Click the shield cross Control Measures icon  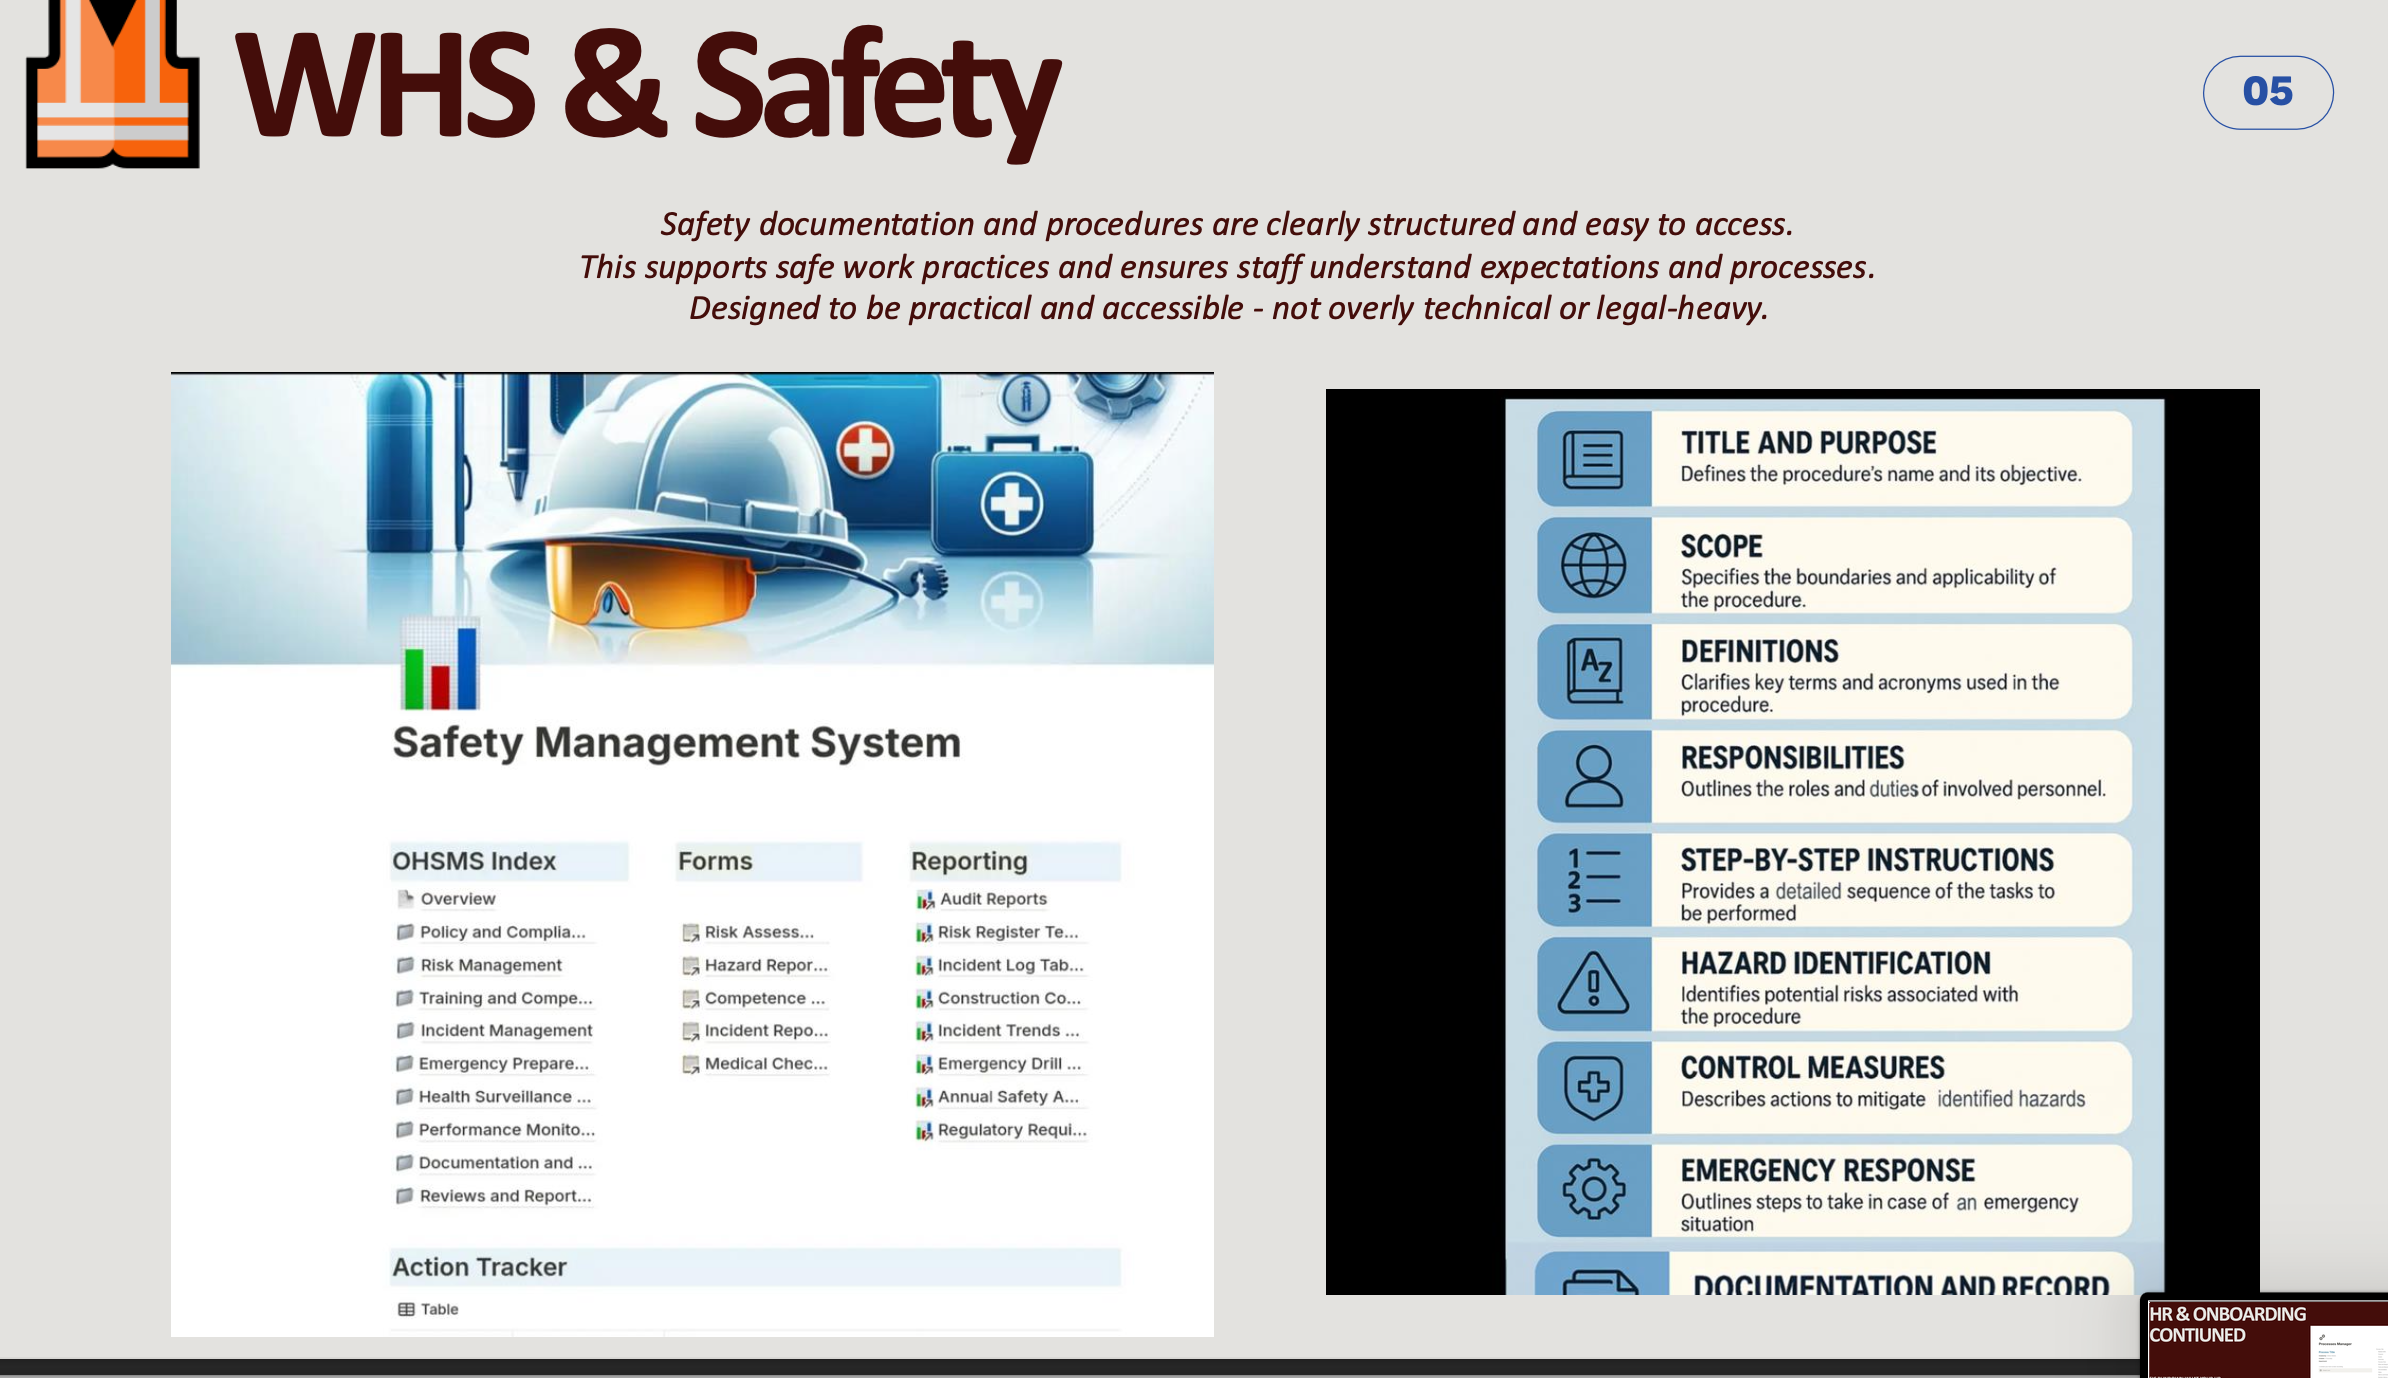(1593, 1087)
